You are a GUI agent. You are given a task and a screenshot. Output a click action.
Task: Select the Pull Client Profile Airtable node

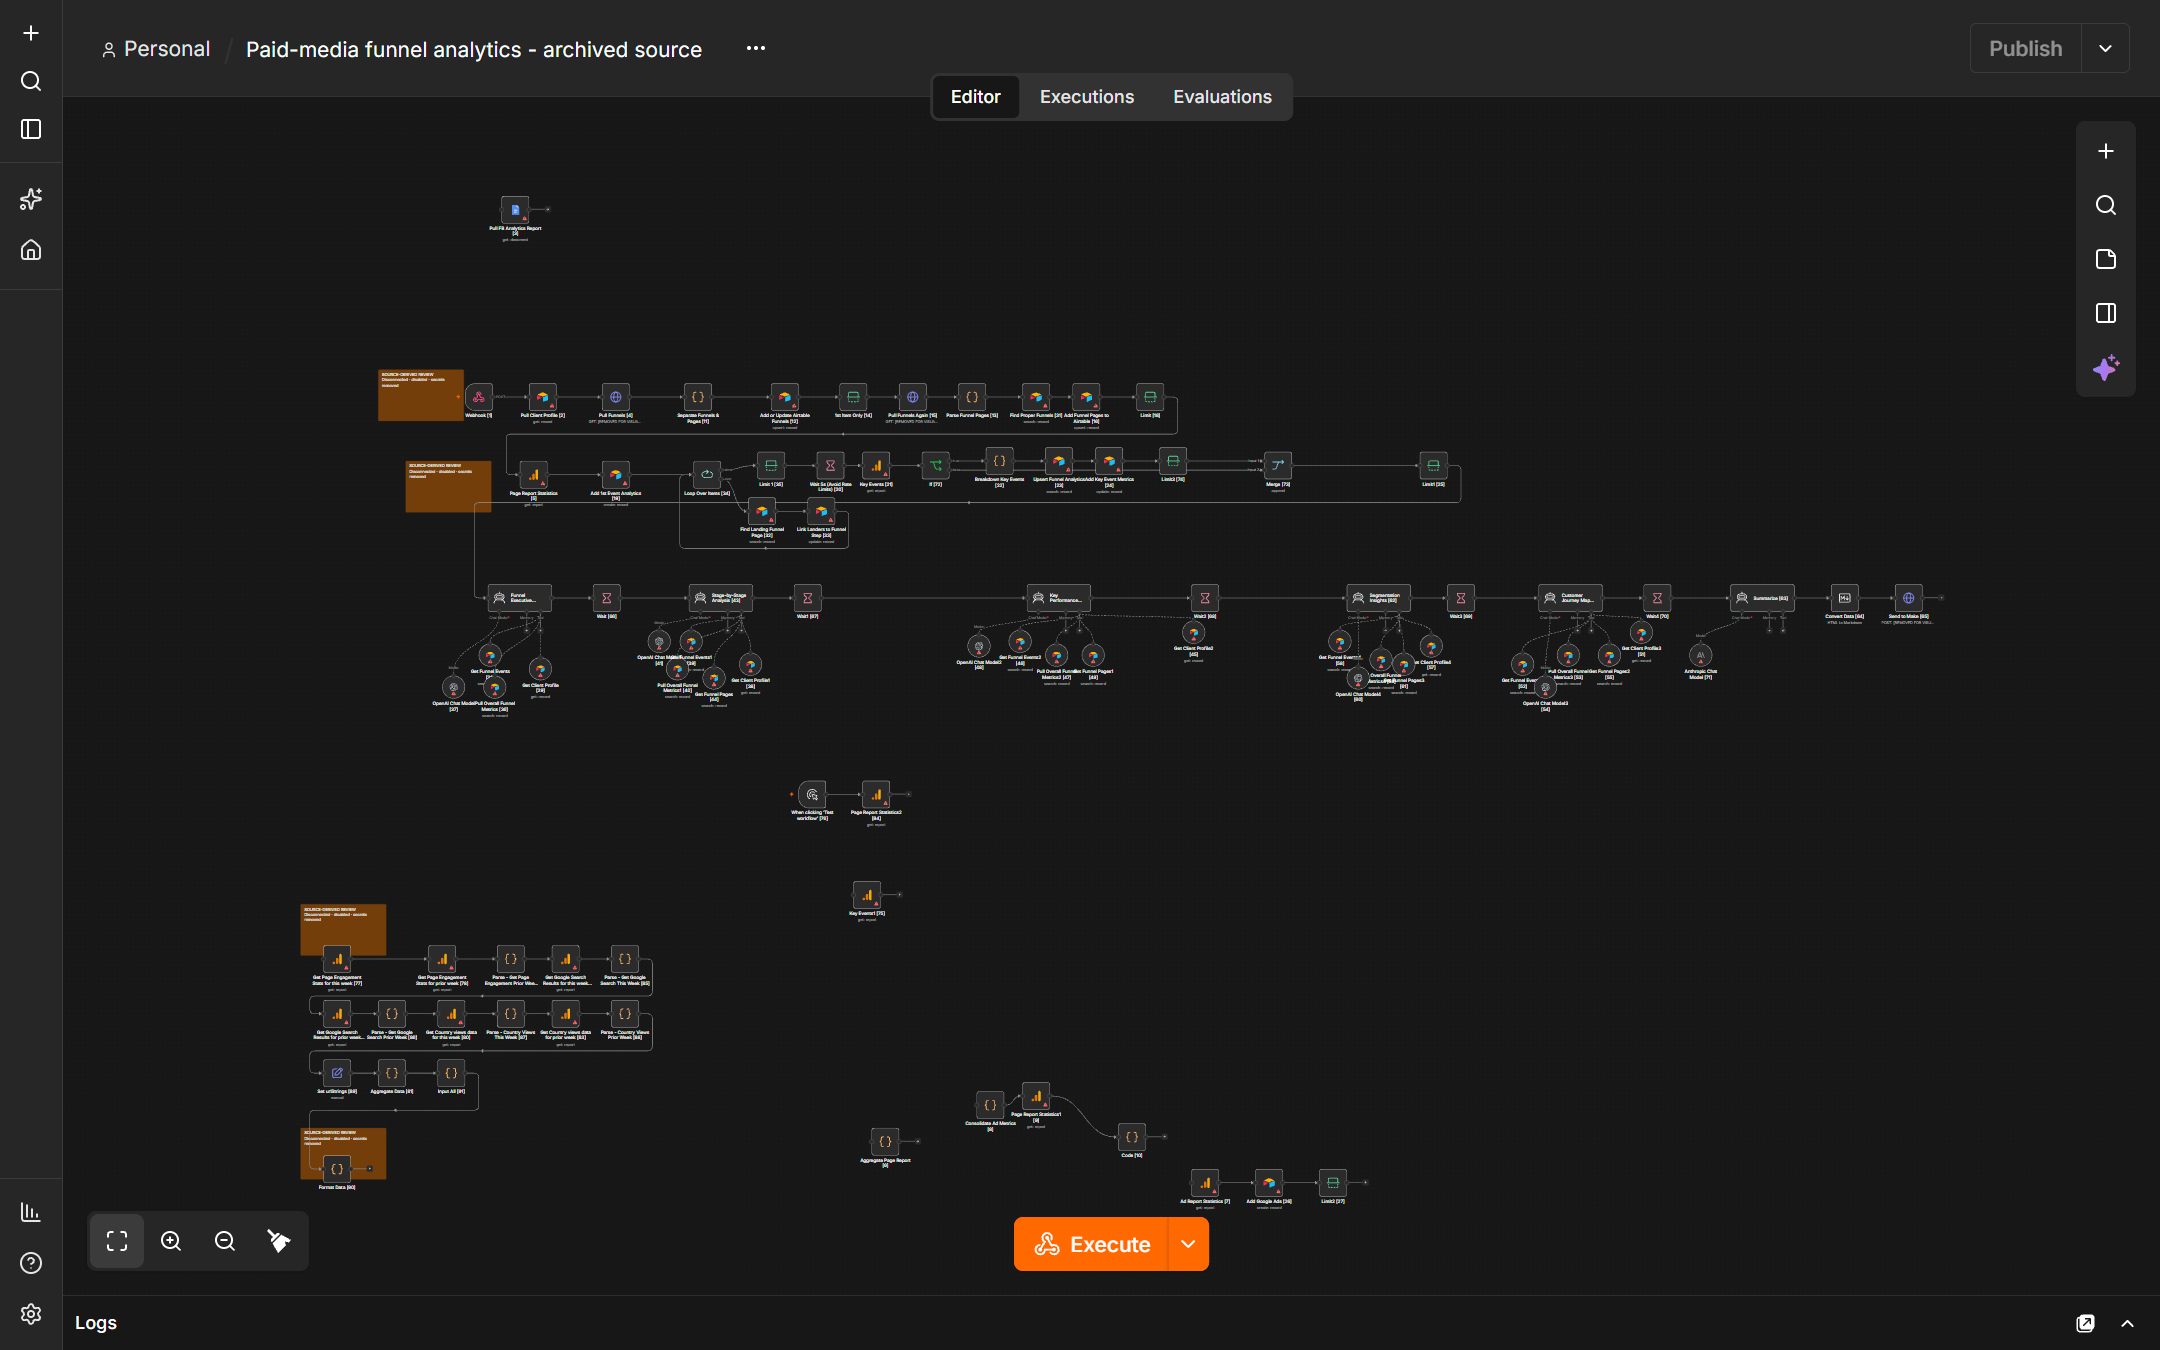542,397
